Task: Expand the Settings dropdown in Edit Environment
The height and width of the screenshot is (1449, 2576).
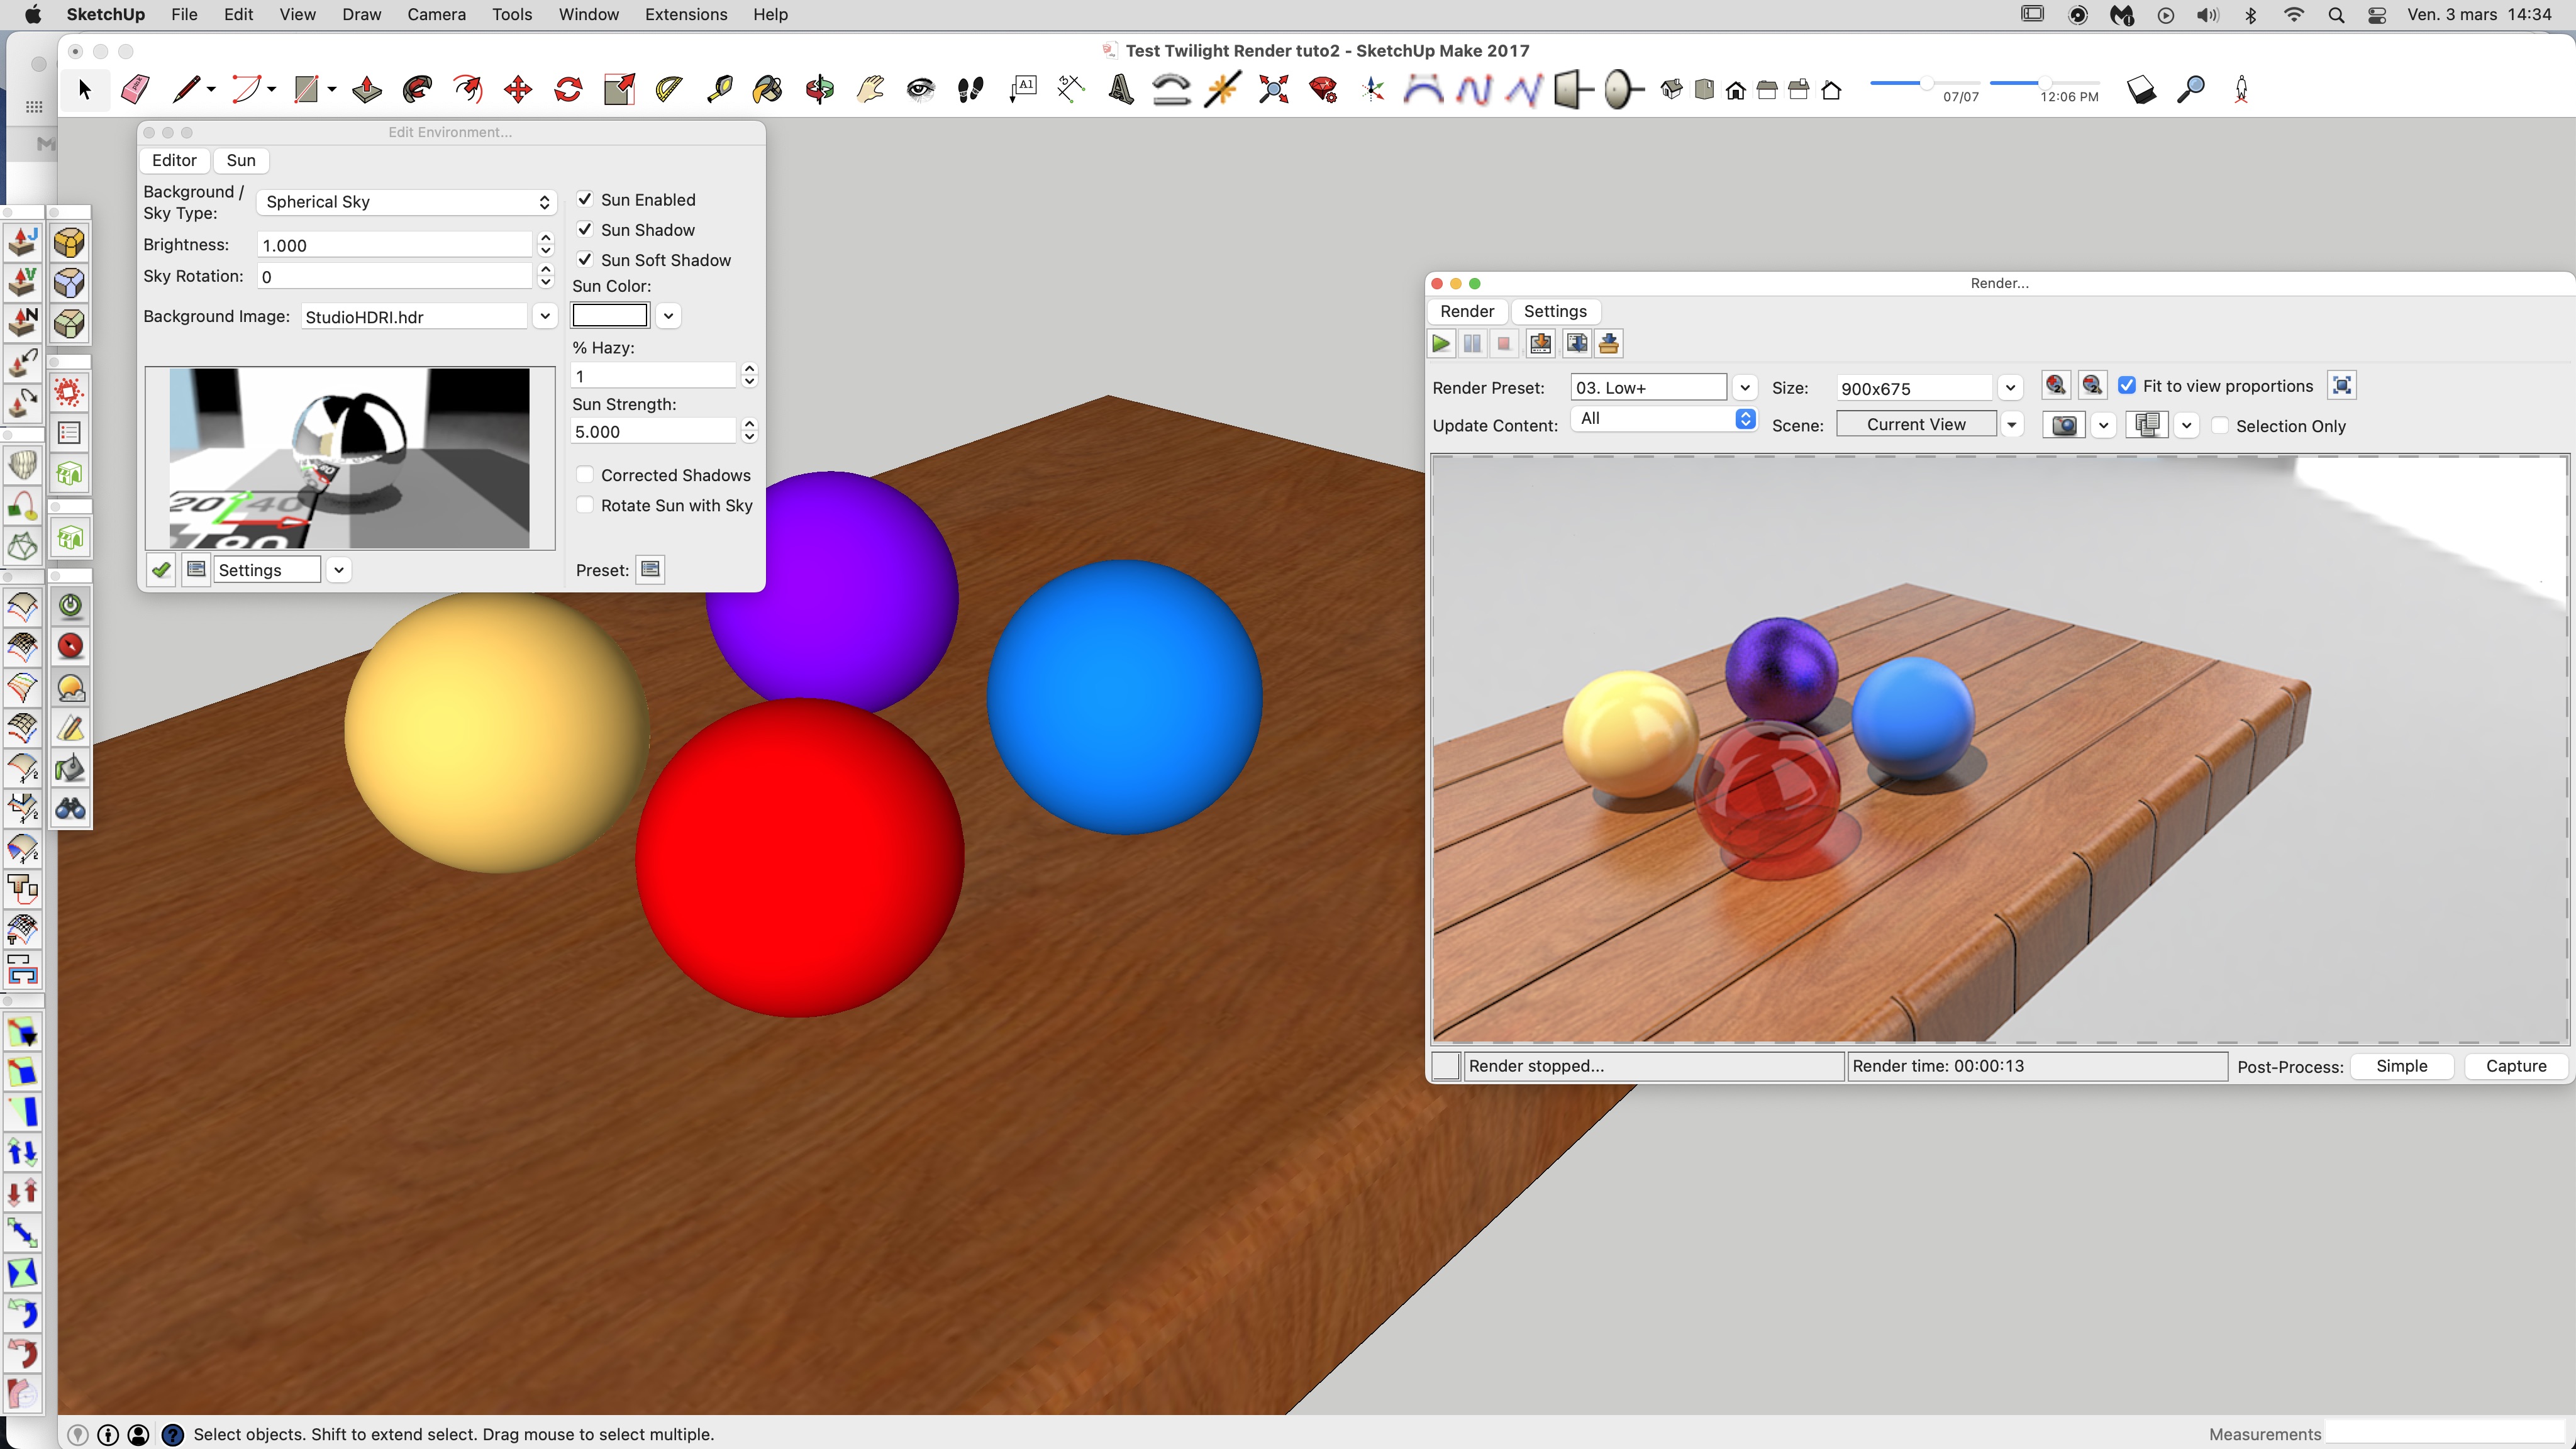Action: [x=339, y=570]
